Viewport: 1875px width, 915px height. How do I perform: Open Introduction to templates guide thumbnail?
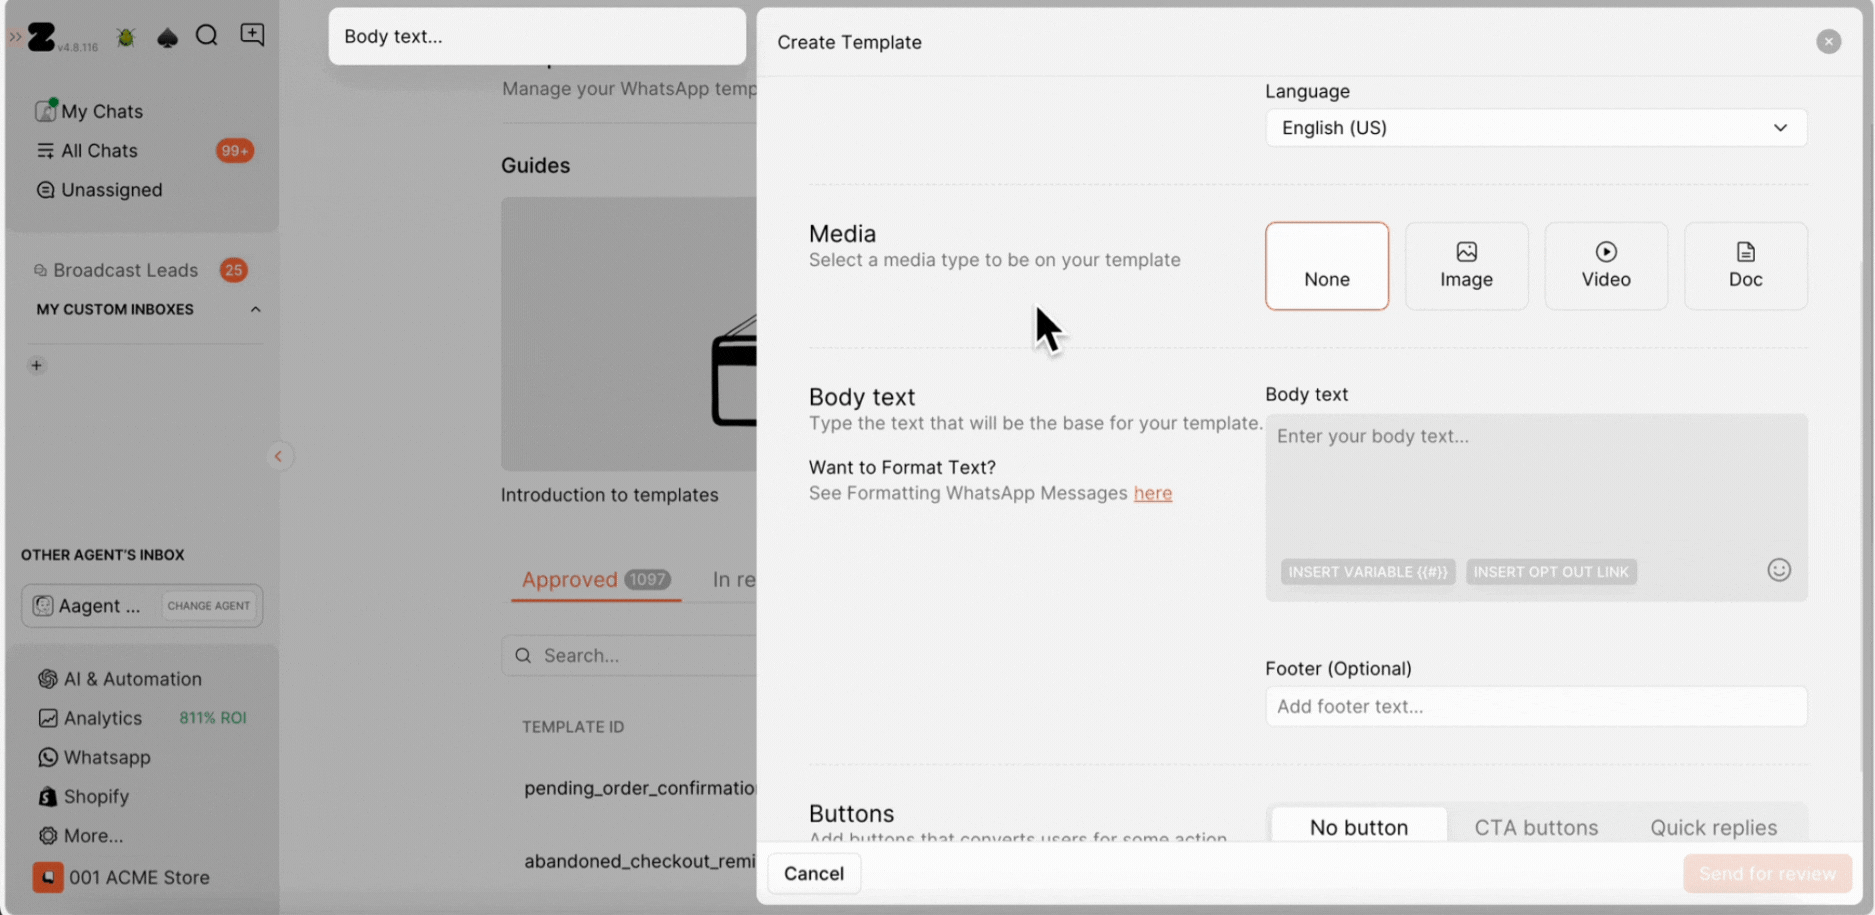pos(629,334)
